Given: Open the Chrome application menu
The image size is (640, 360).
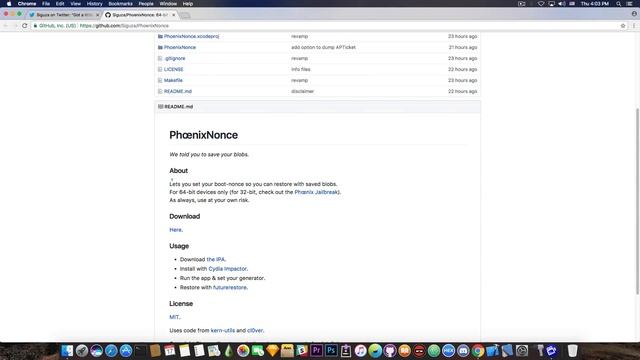Looking at the screenshot, I should (x=27, y=4).
